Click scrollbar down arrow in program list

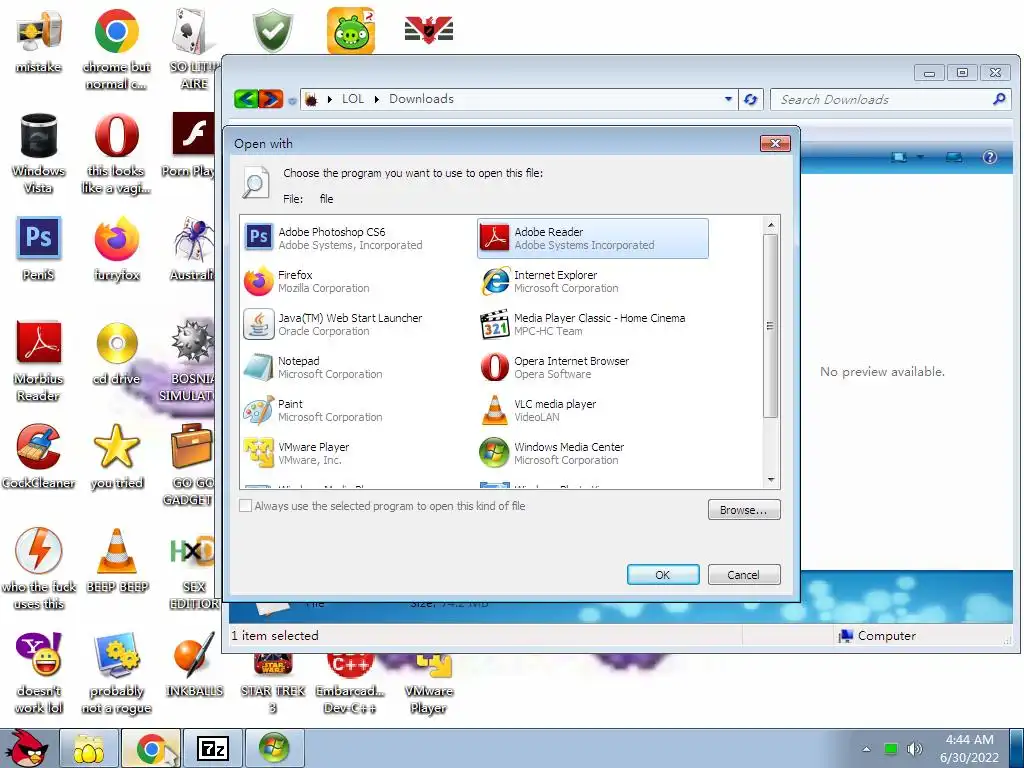click(771, 480)
